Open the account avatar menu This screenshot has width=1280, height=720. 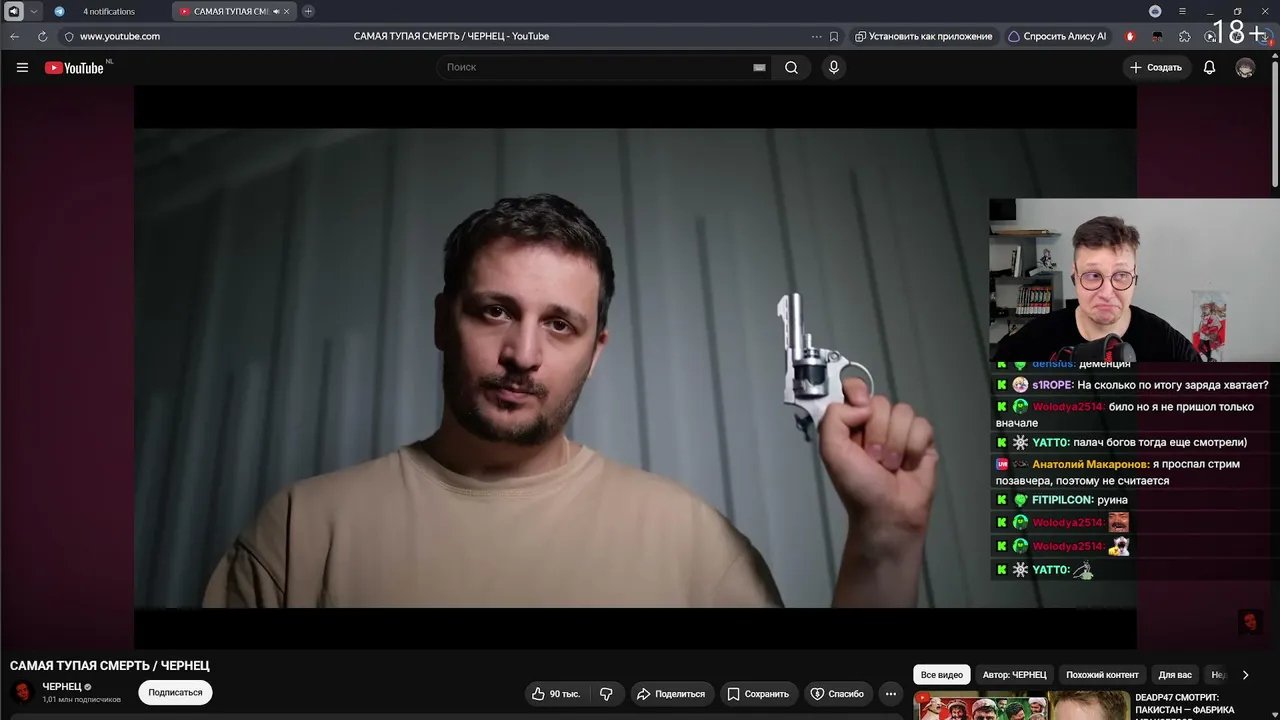tap(1245, 68)
